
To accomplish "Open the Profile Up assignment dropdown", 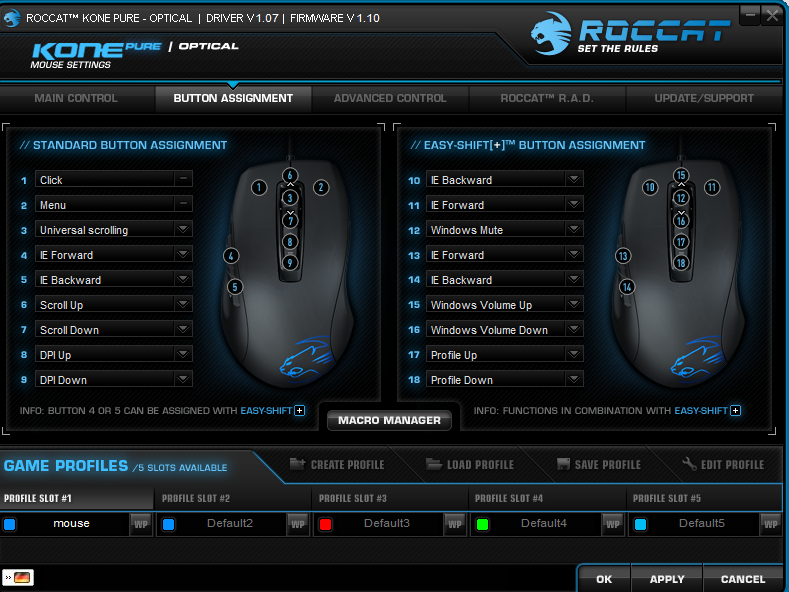I will [574, 354].
